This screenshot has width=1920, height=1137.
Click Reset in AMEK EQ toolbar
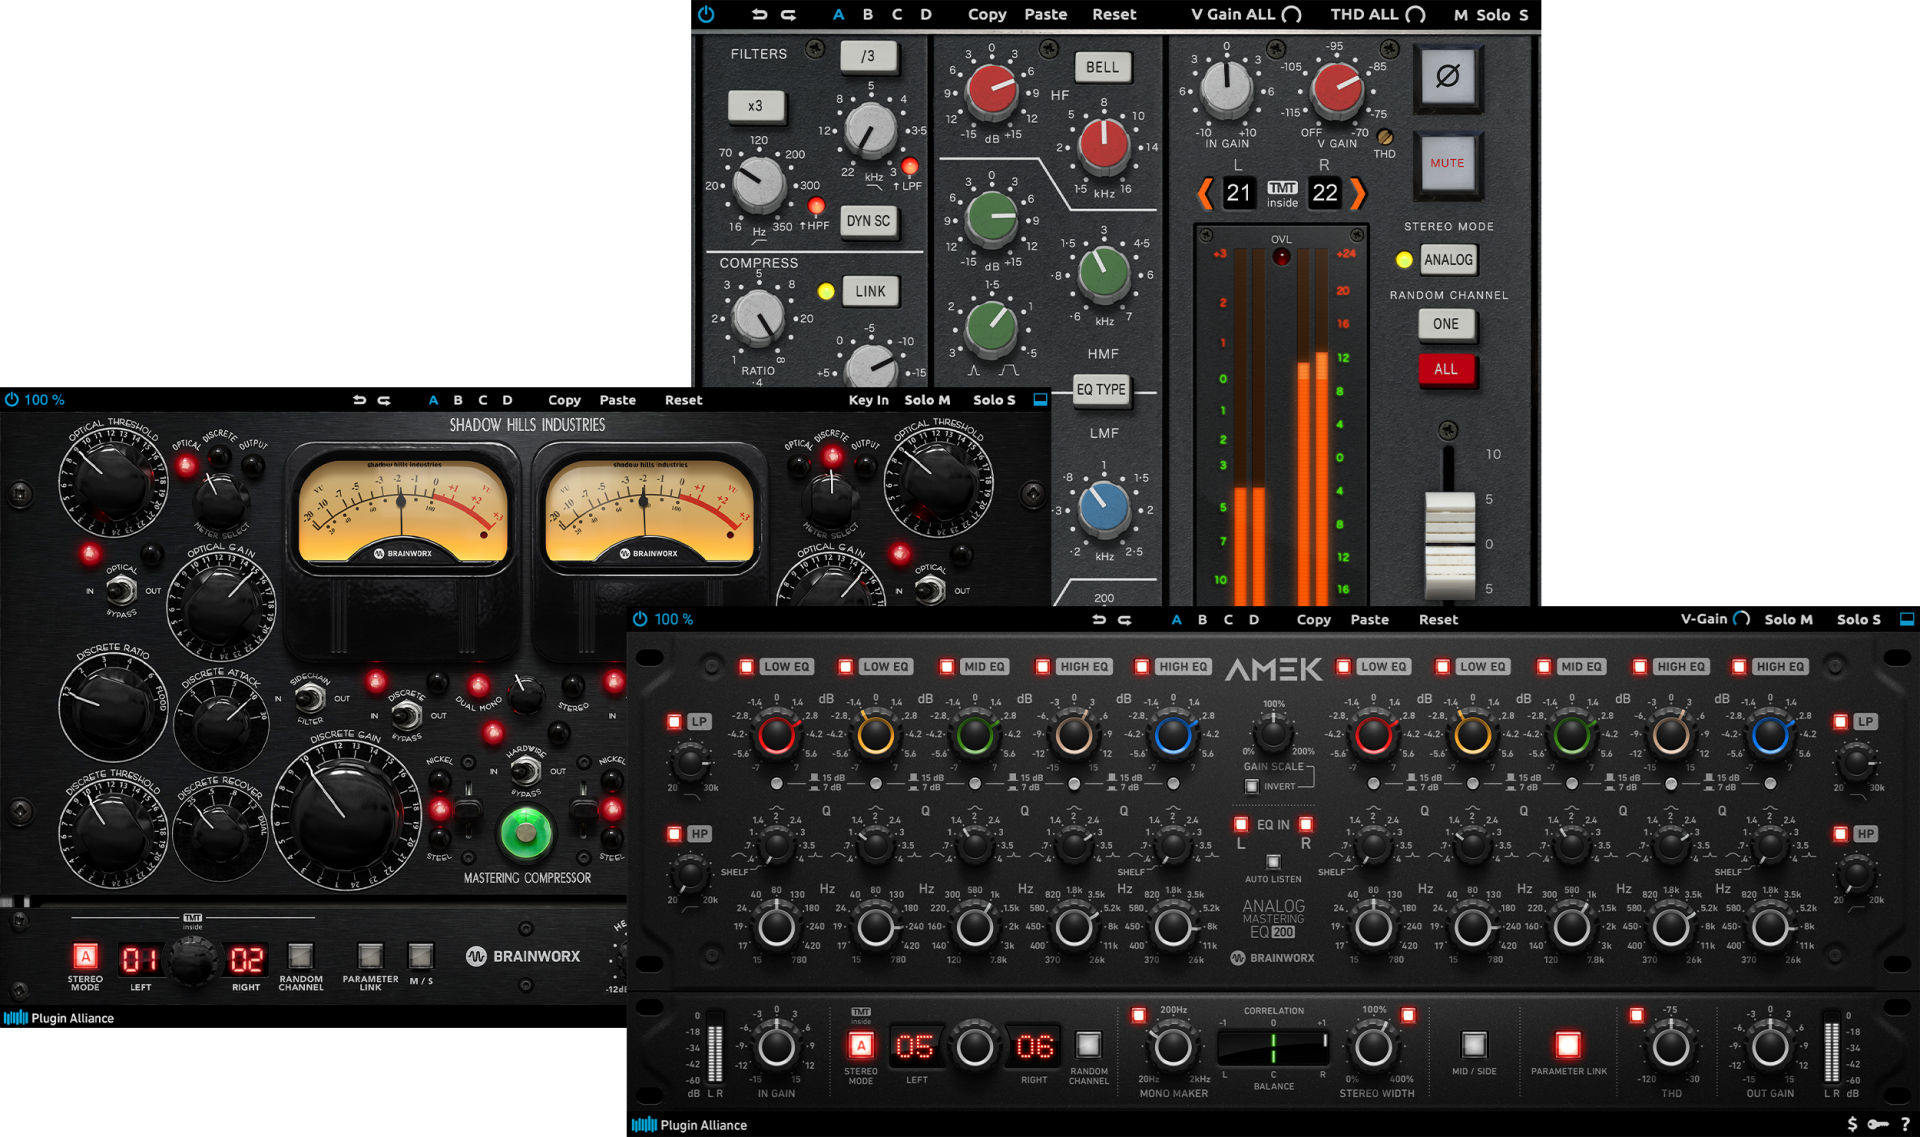click(1438, 620)
